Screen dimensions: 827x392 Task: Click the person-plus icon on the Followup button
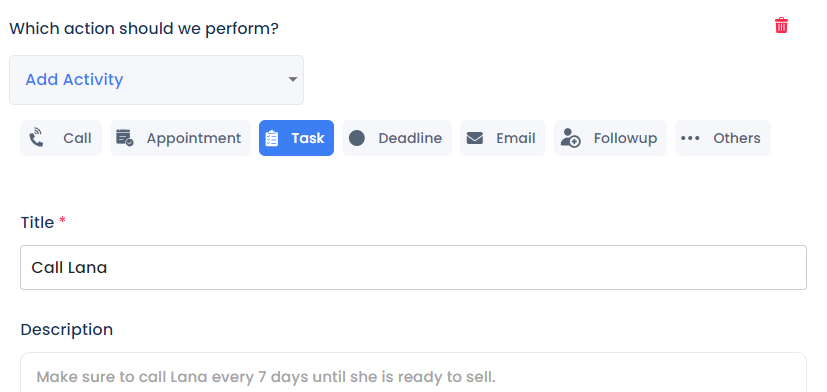coord(570,138)
